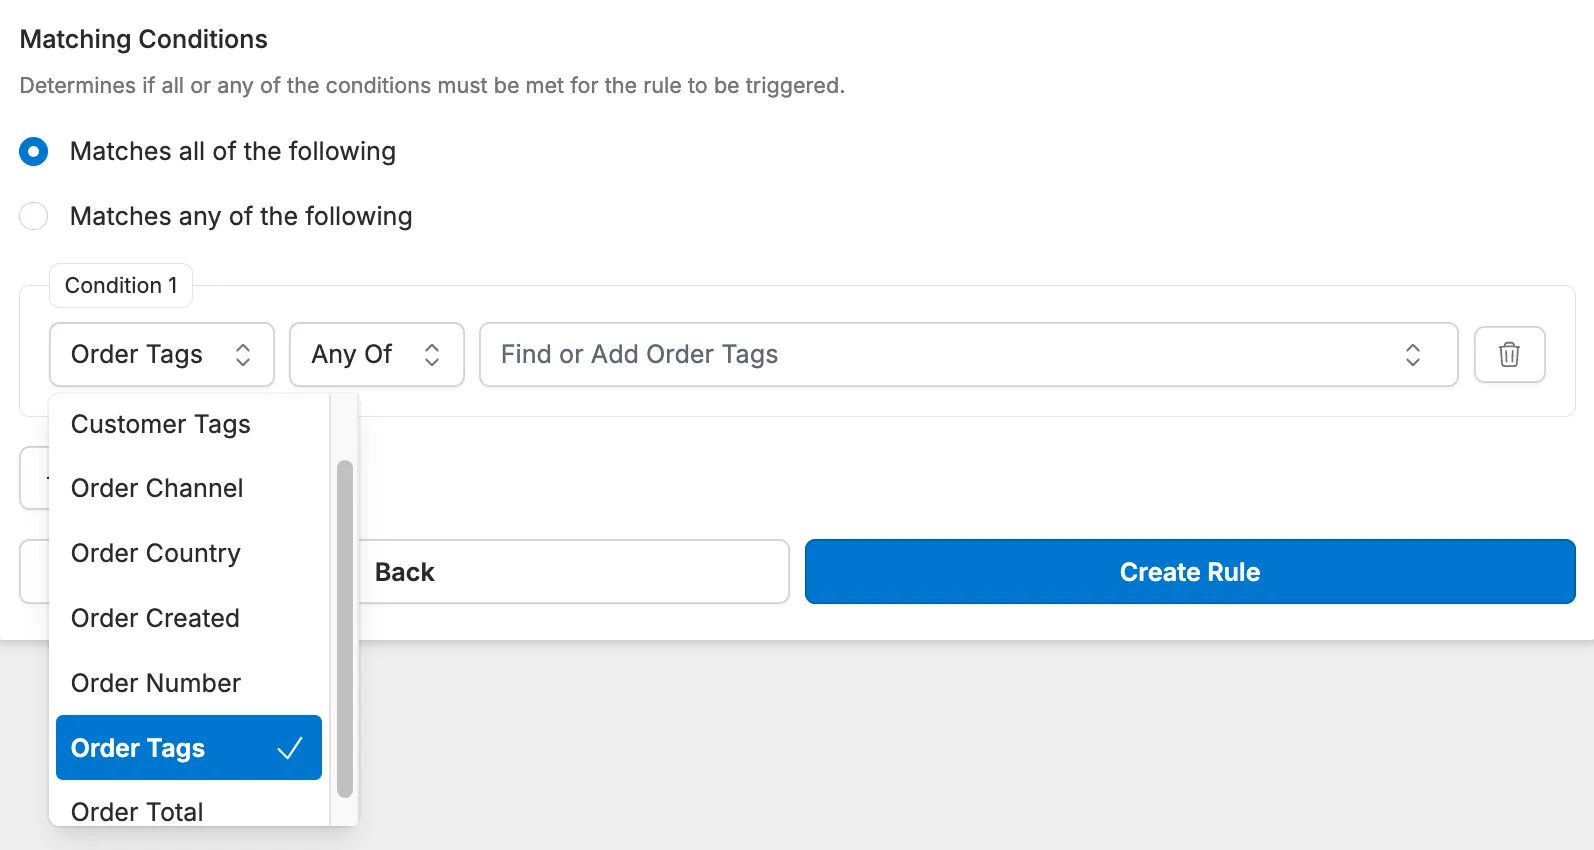
Task: Pick Order Total at the bottom of the list
Action: pyautogui.click(x=137, y=811)
